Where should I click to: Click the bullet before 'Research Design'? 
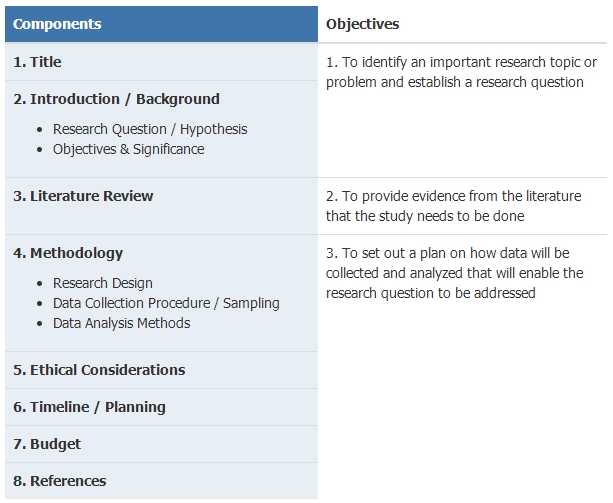[x=39, y=284]
